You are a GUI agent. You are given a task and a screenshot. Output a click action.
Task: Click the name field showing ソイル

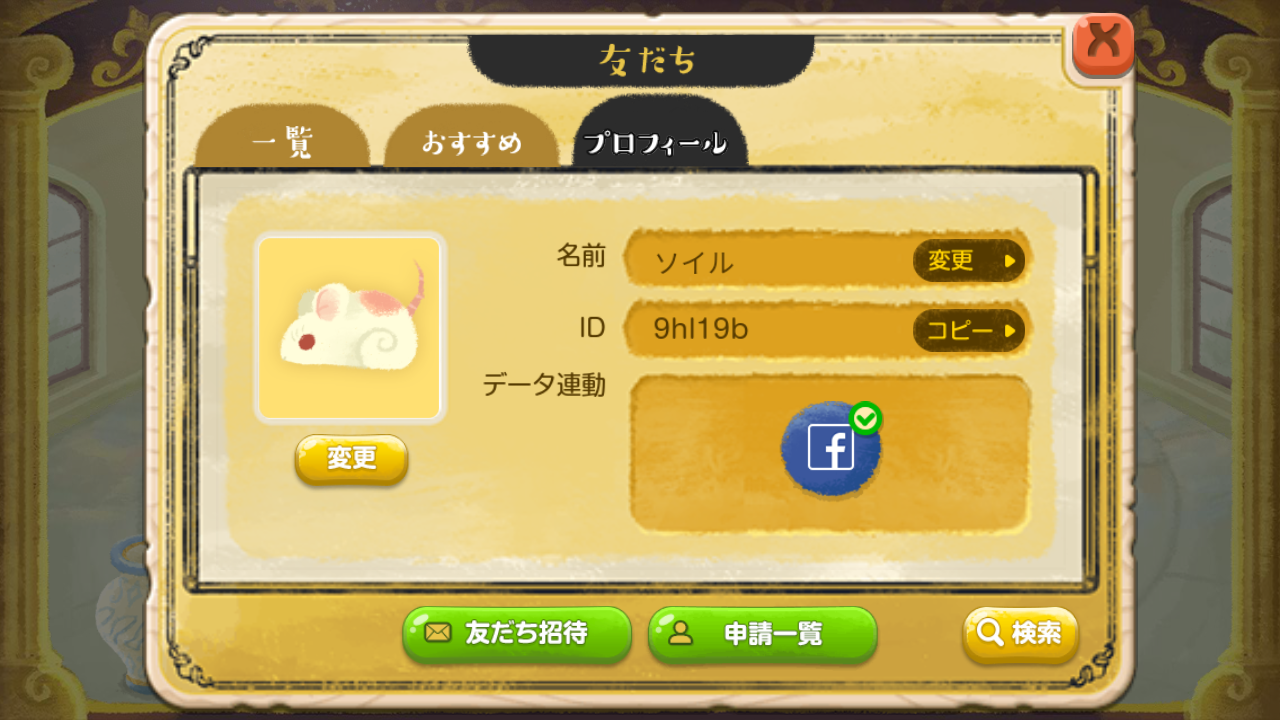[x=828, y=261]
